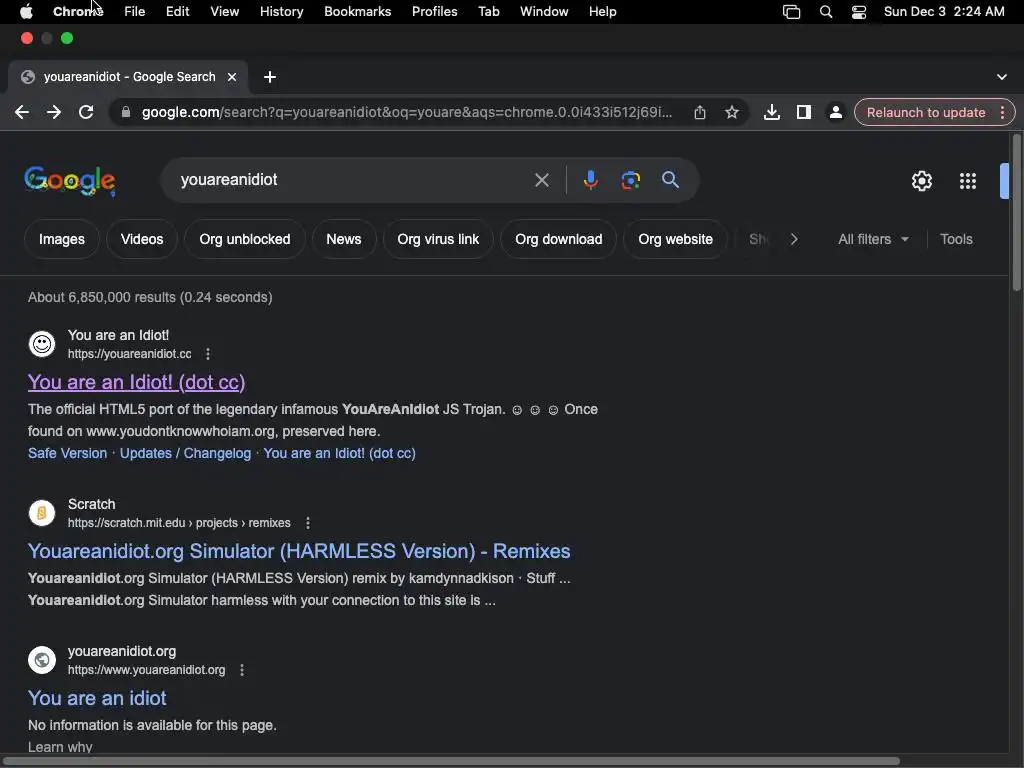Open the Chrome profile avatar icon

[835, 112]
